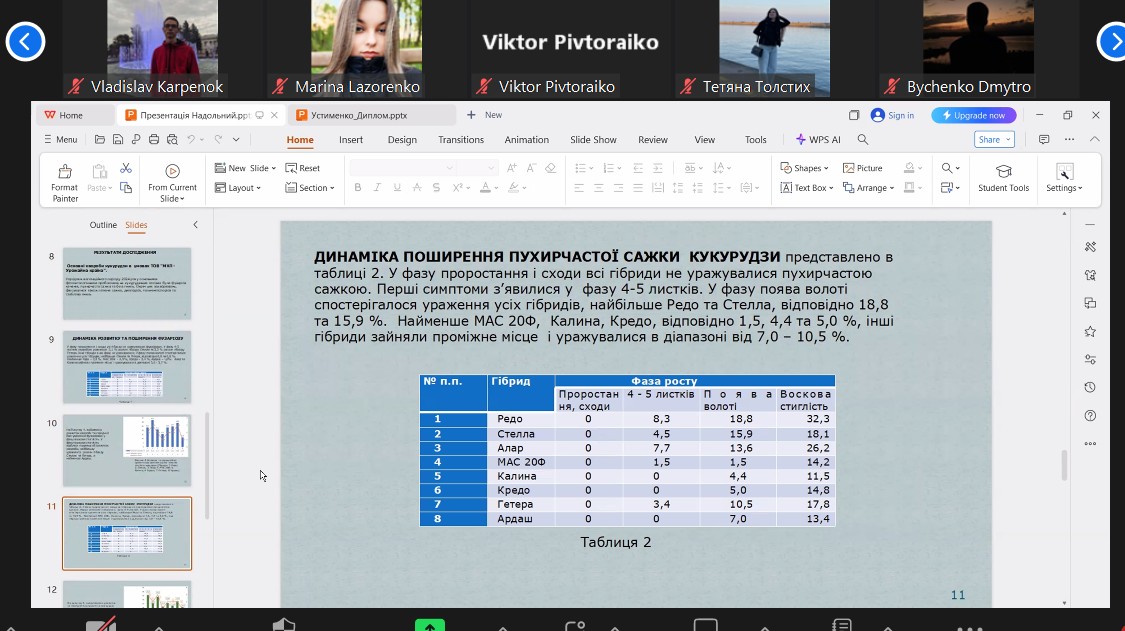Click the Print Preview icon
Image resolution: width=1125 pixels, height=631 pixels.
(172, 139)
